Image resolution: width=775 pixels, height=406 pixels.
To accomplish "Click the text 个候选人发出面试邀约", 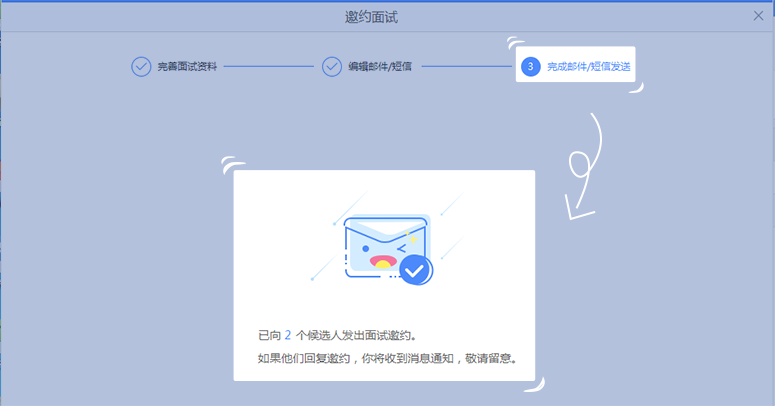I will 353,335.
